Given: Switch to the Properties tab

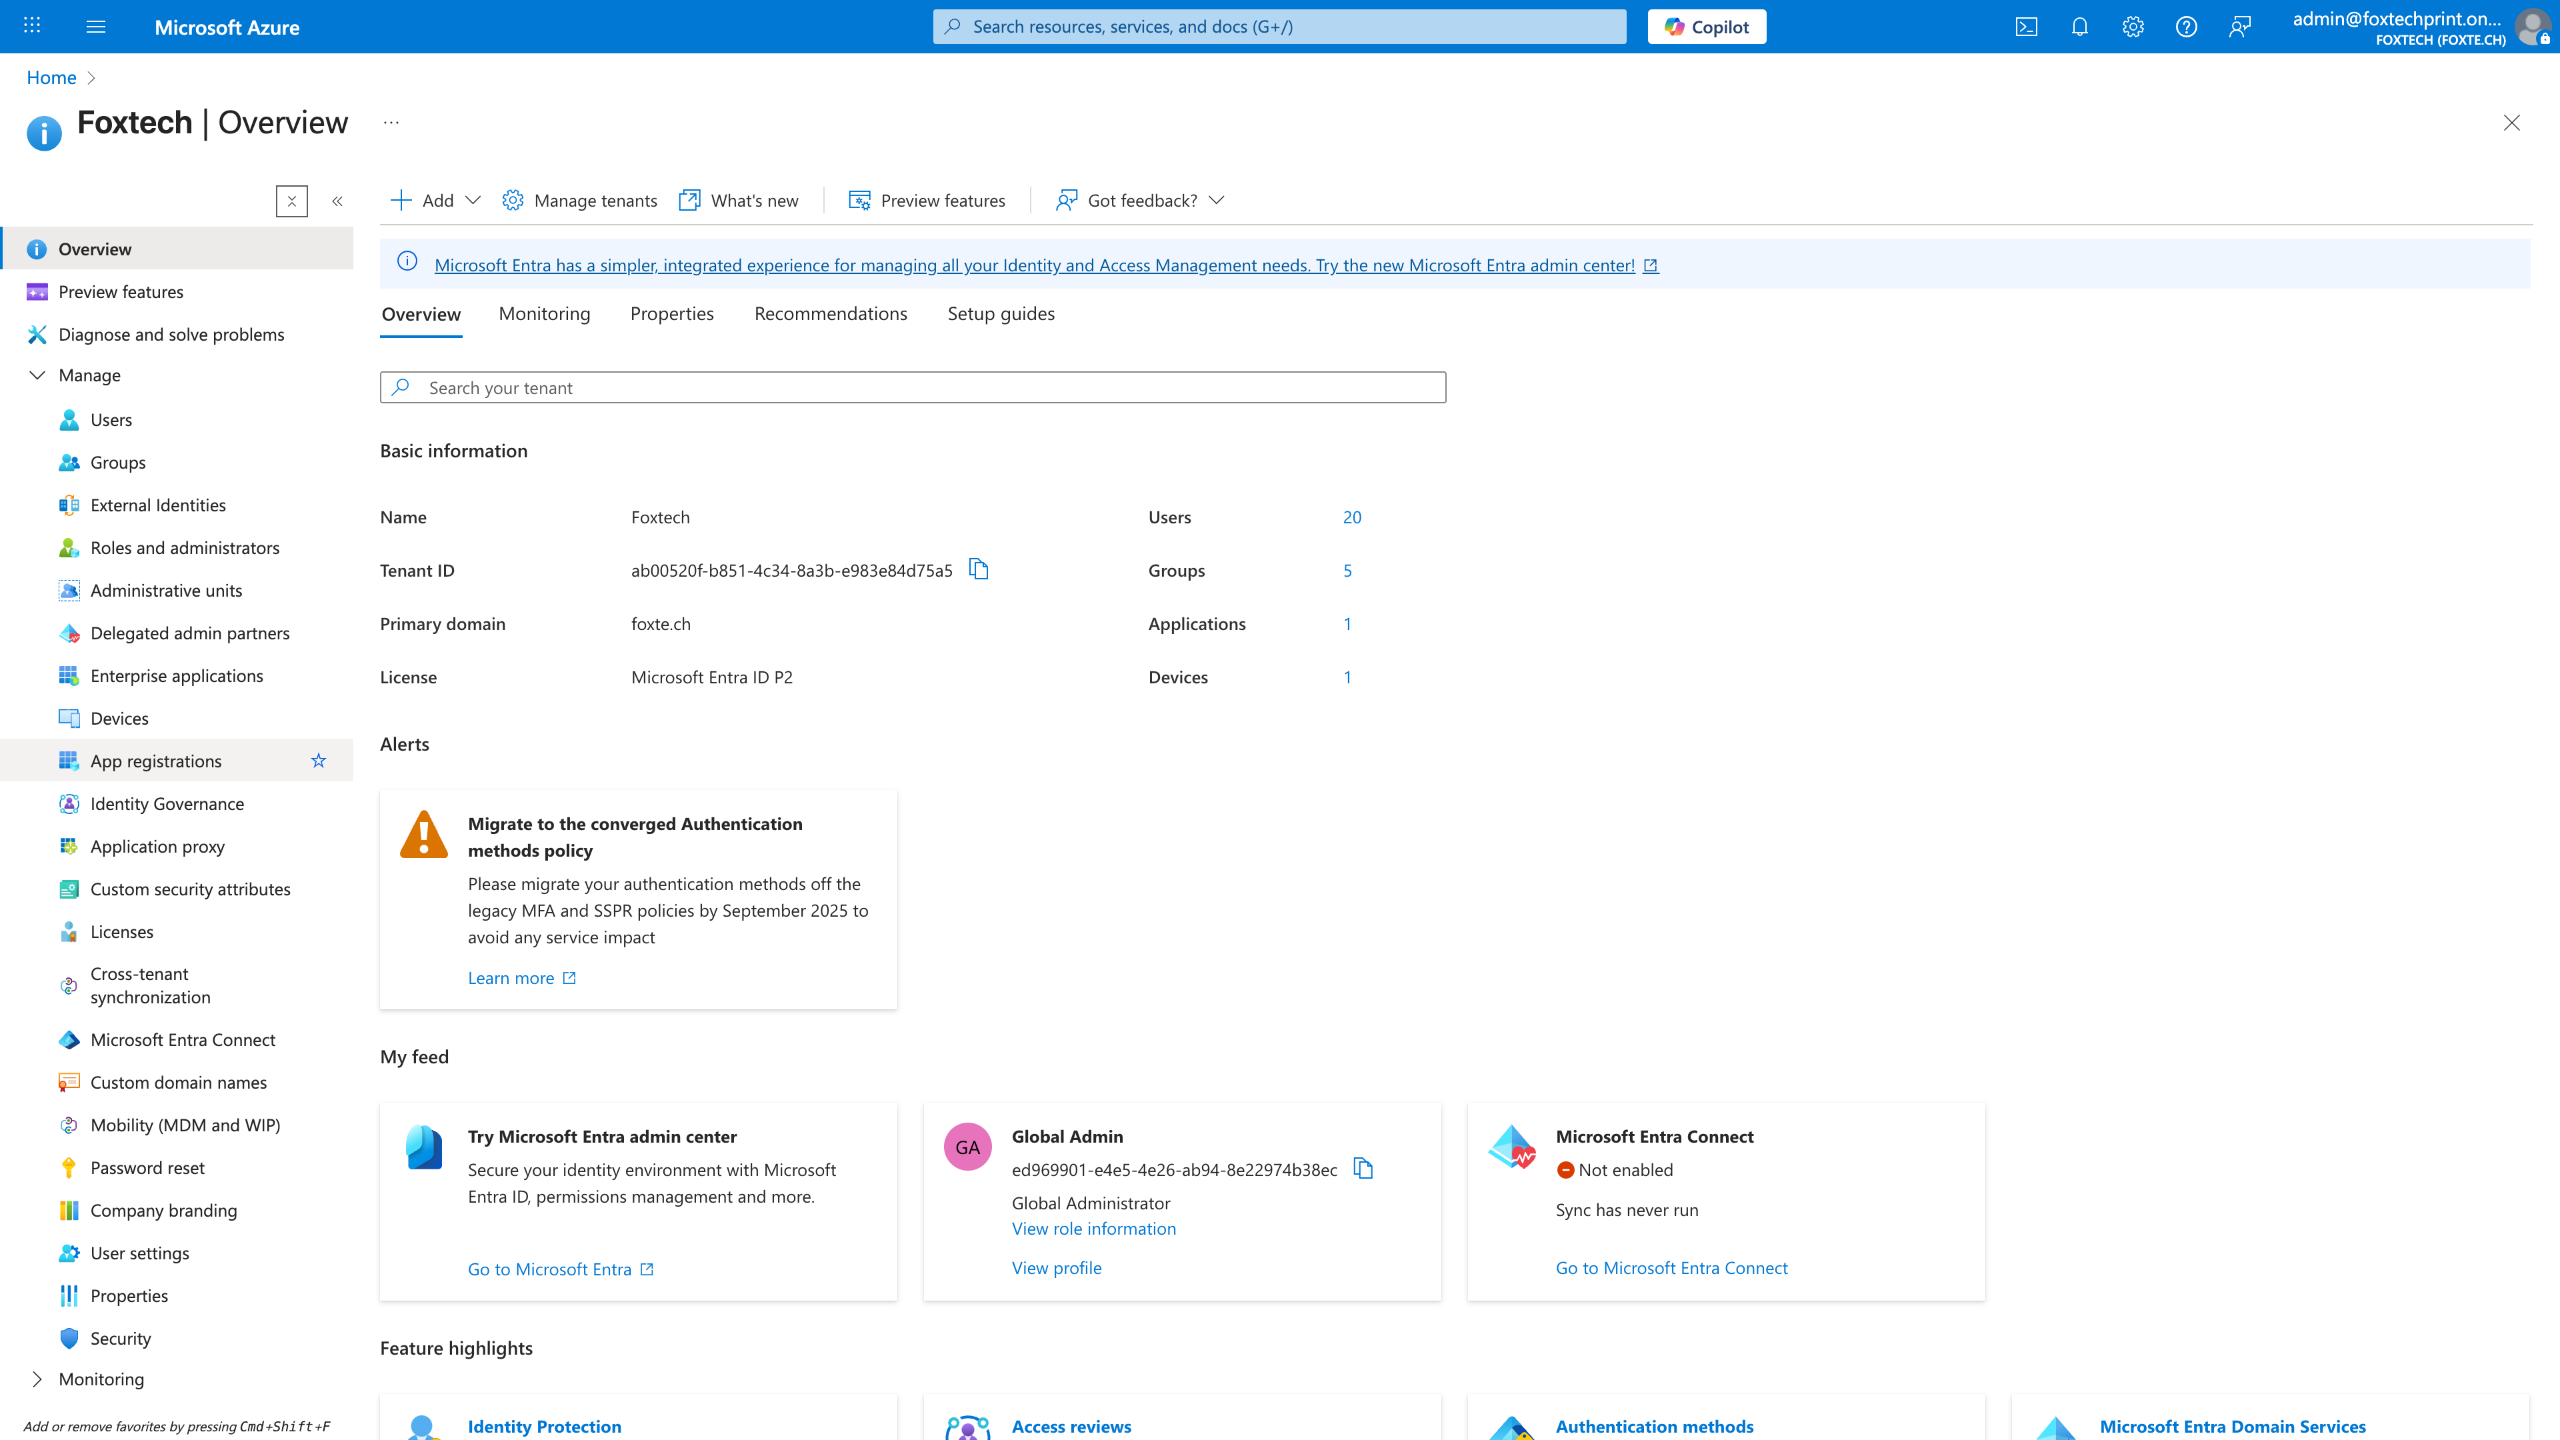Looking at the screenshot, I should point(672,314).
